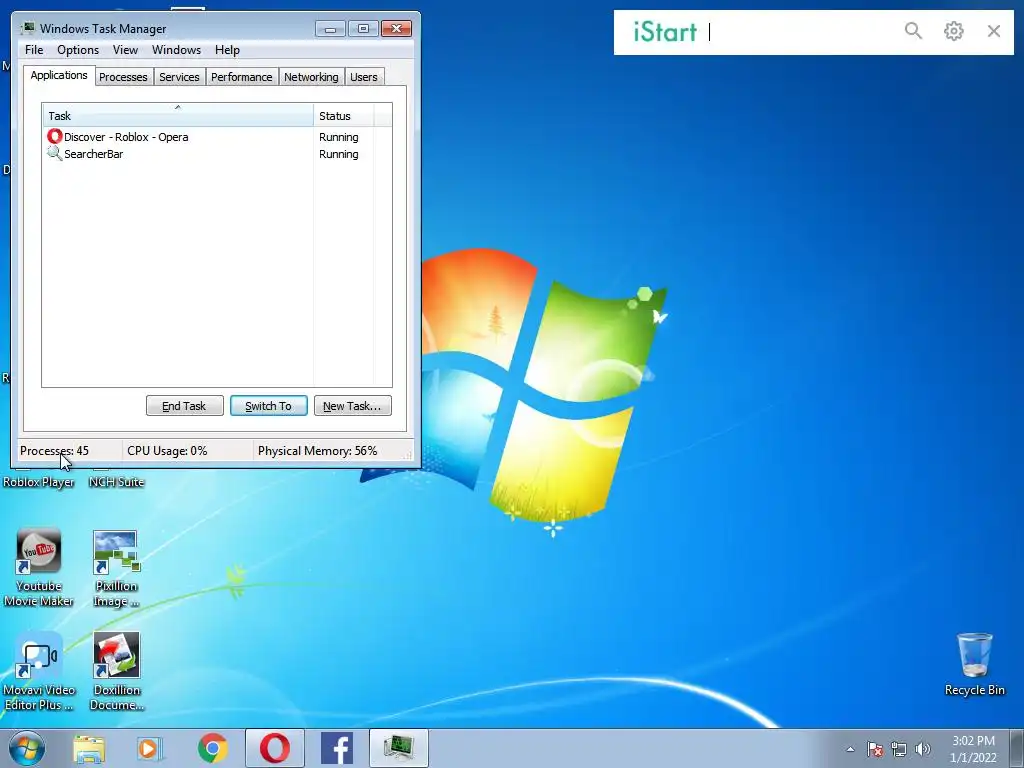Click Running status of SearcherBar task
1024x768 pixels.
(x=338, y=154)
